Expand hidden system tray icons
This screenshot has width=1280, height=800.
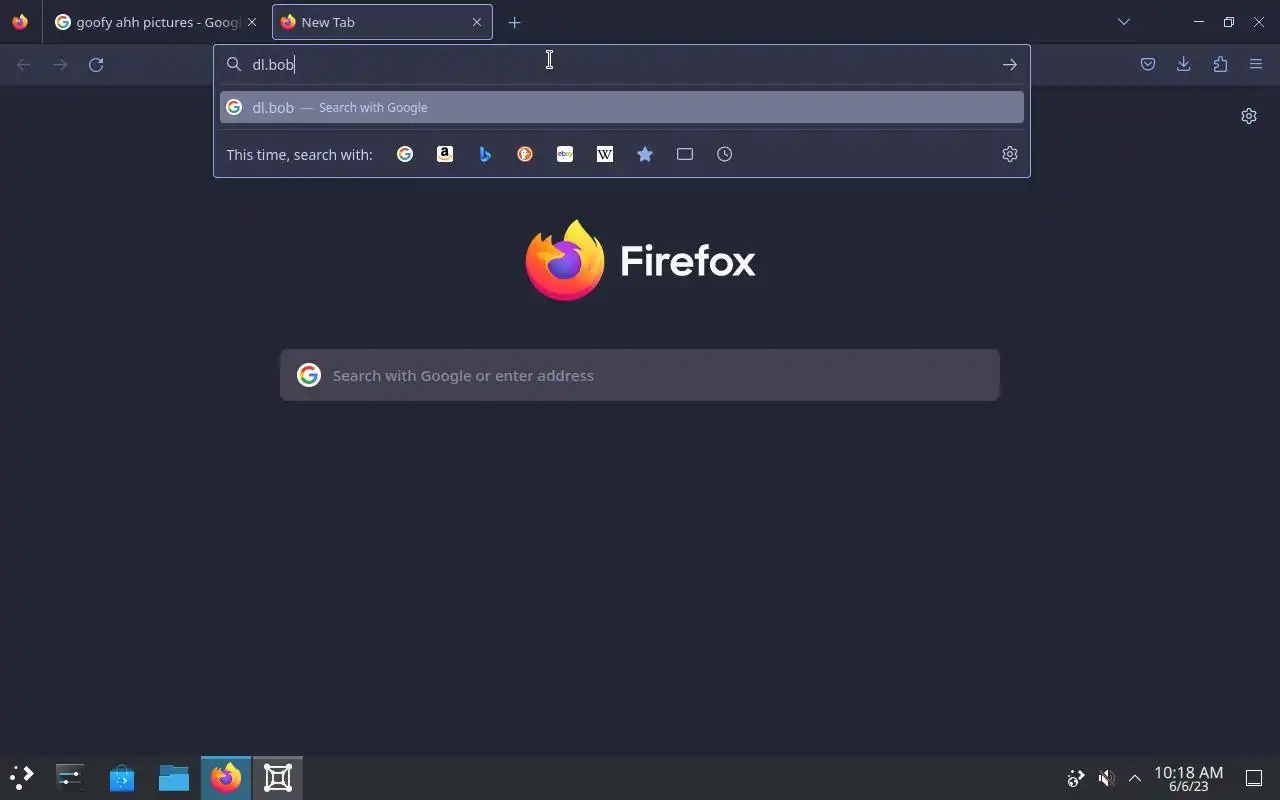click(x=1135, y=778)
